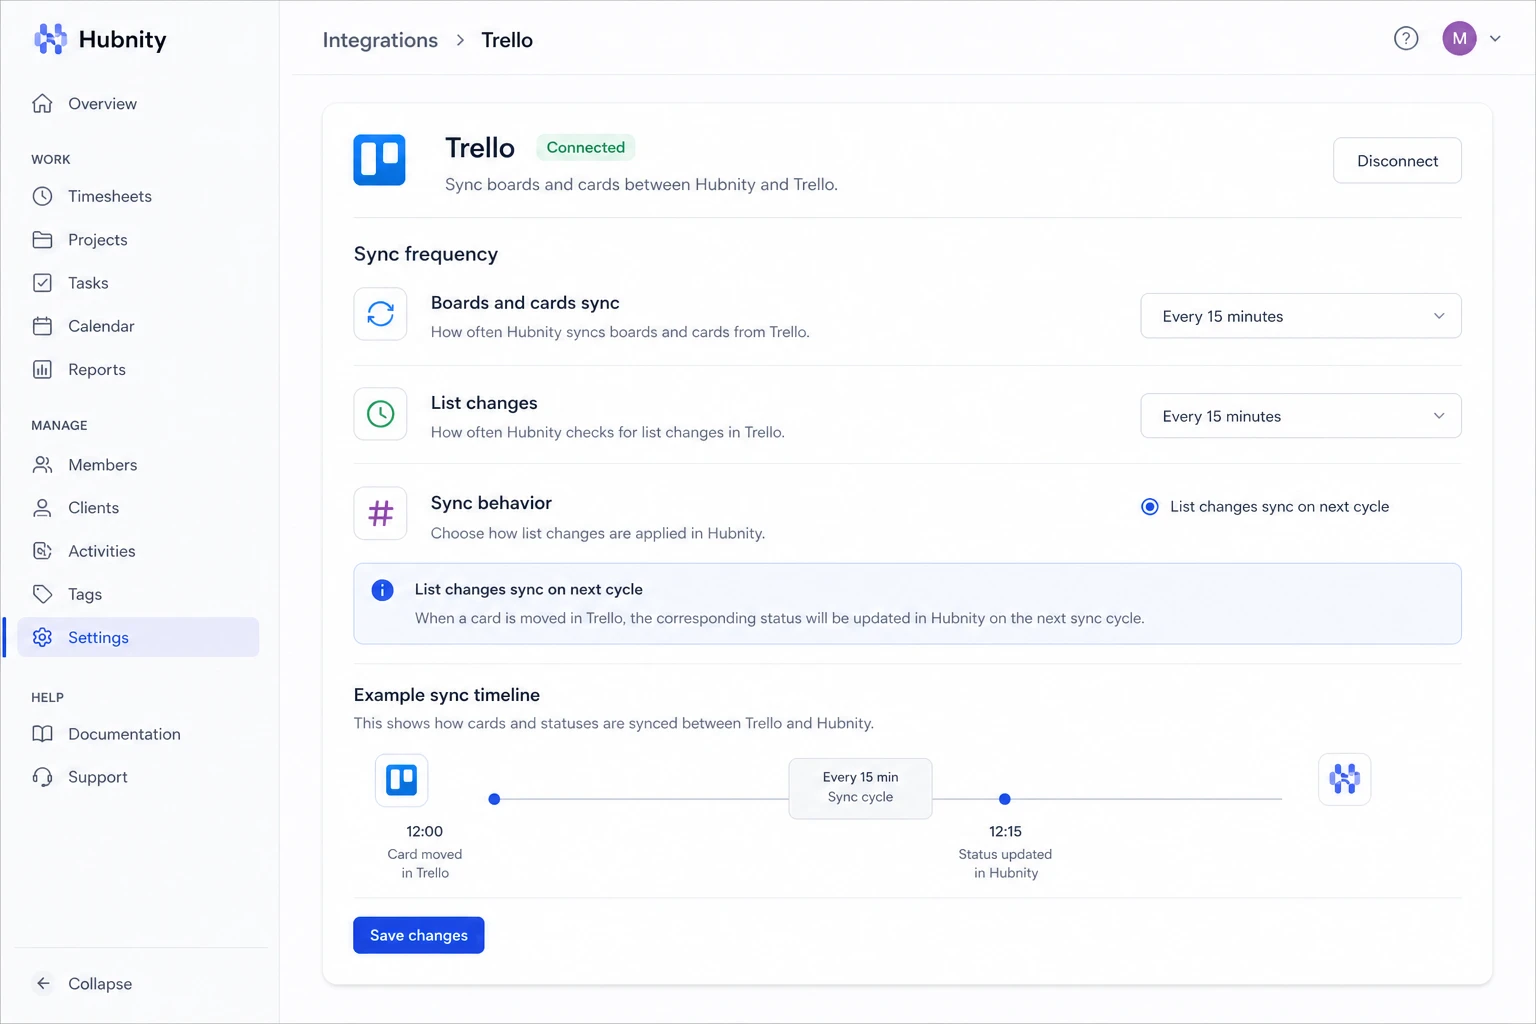Click the 12:15 timeline marker dot
This screenshot has height=1024, width=1536.
[1005, 799]
